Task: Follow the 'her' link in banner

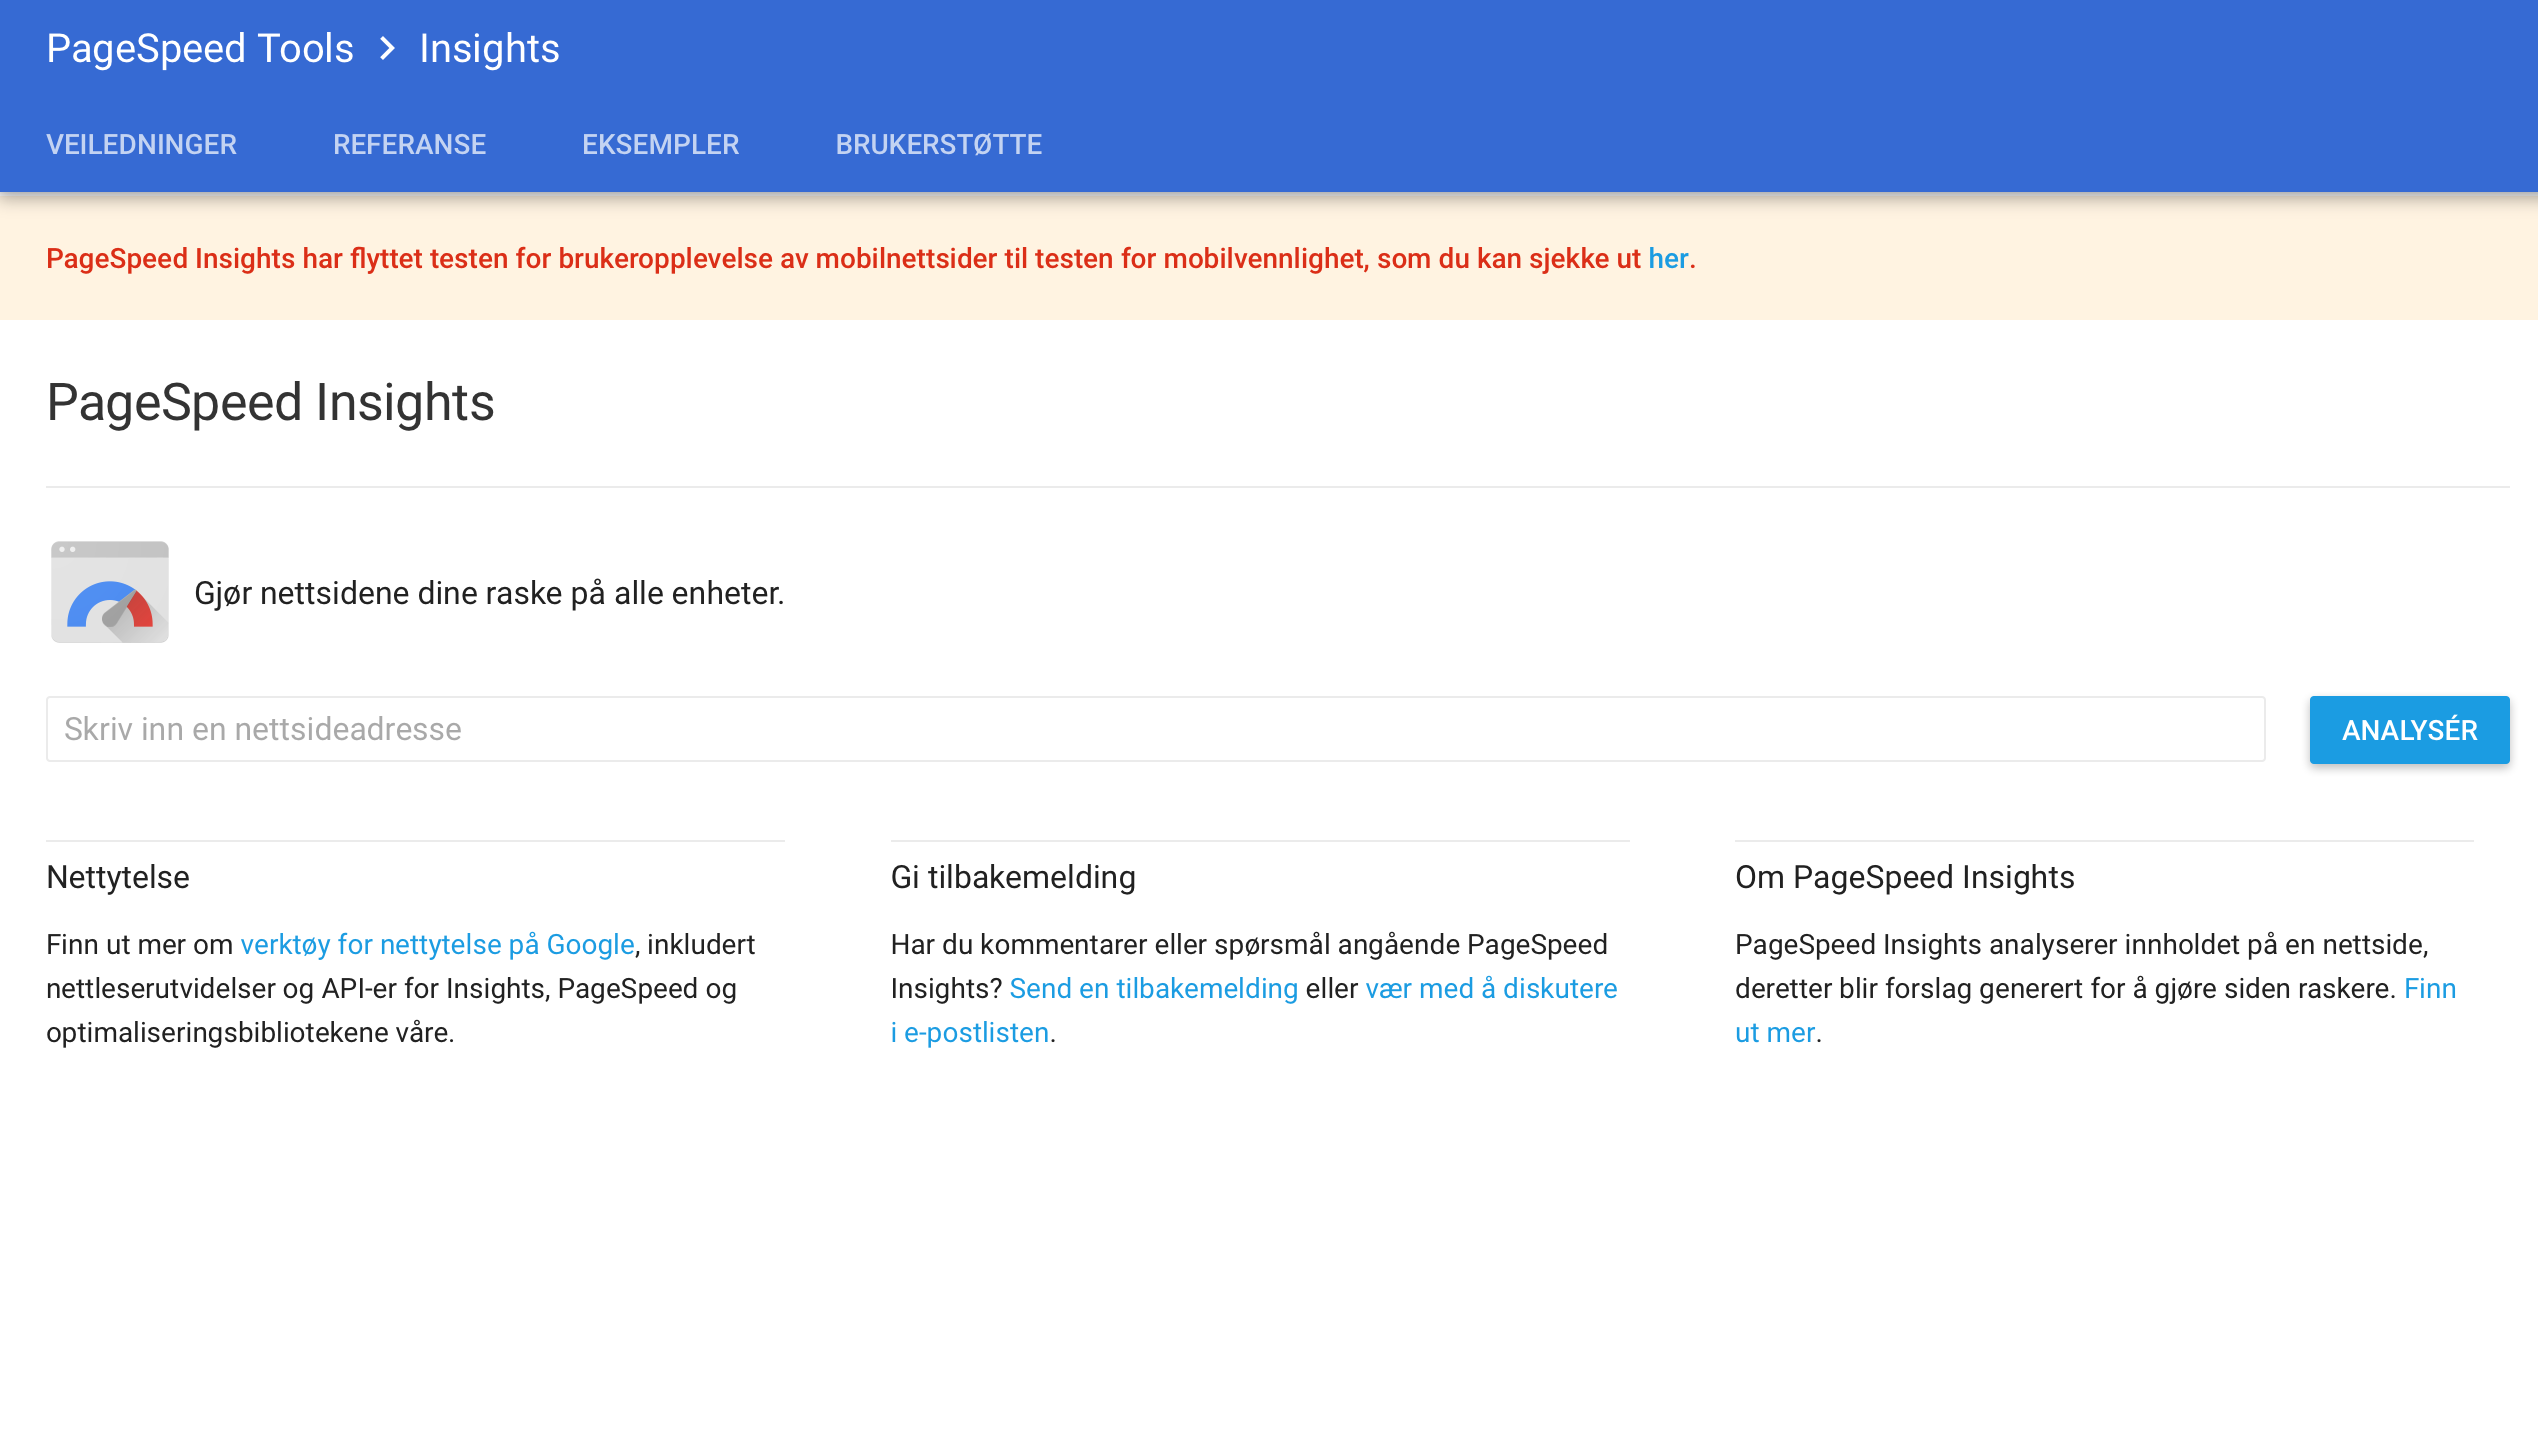Action: [x=1668, y=258]
